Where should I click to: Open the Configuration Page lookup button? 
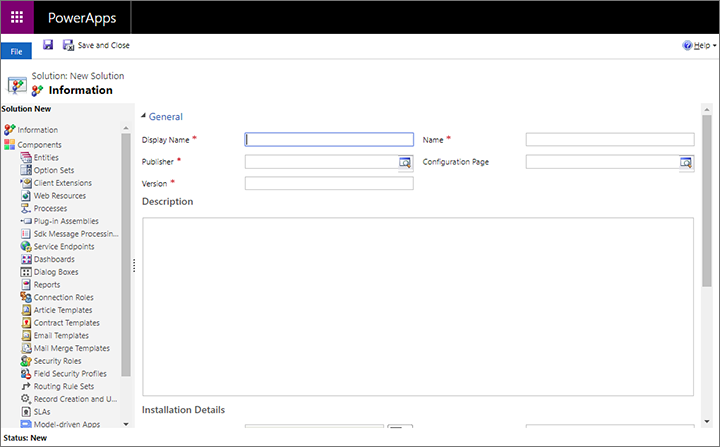686,162
